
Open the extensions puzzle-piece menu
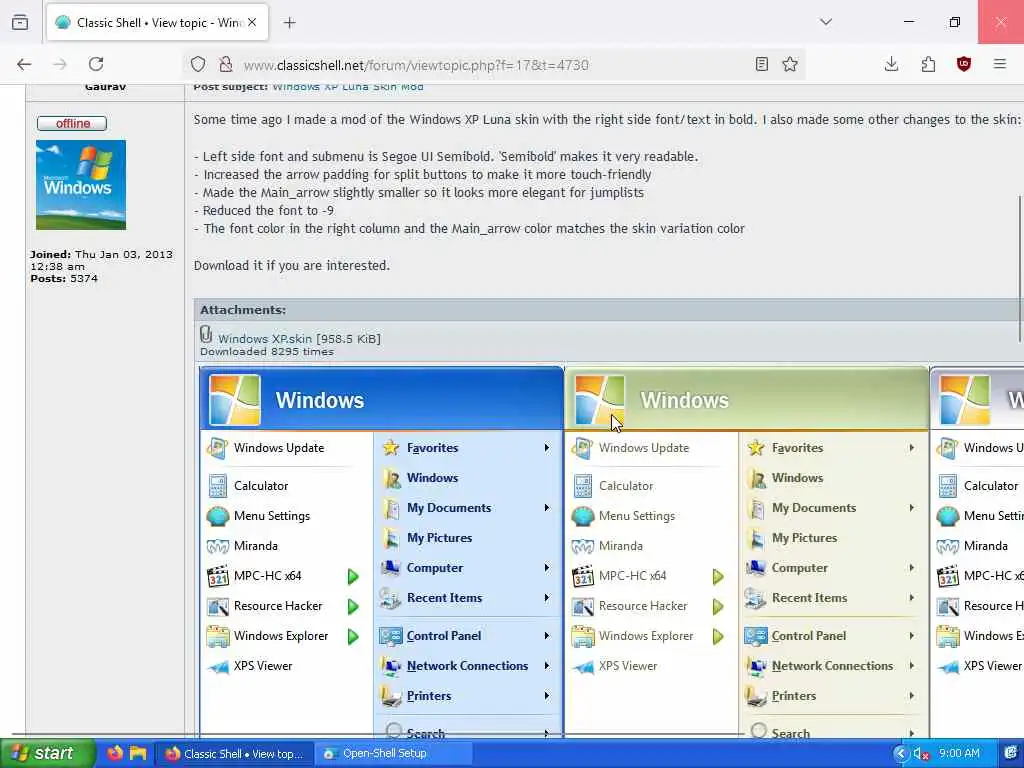(x=928, y=64)
